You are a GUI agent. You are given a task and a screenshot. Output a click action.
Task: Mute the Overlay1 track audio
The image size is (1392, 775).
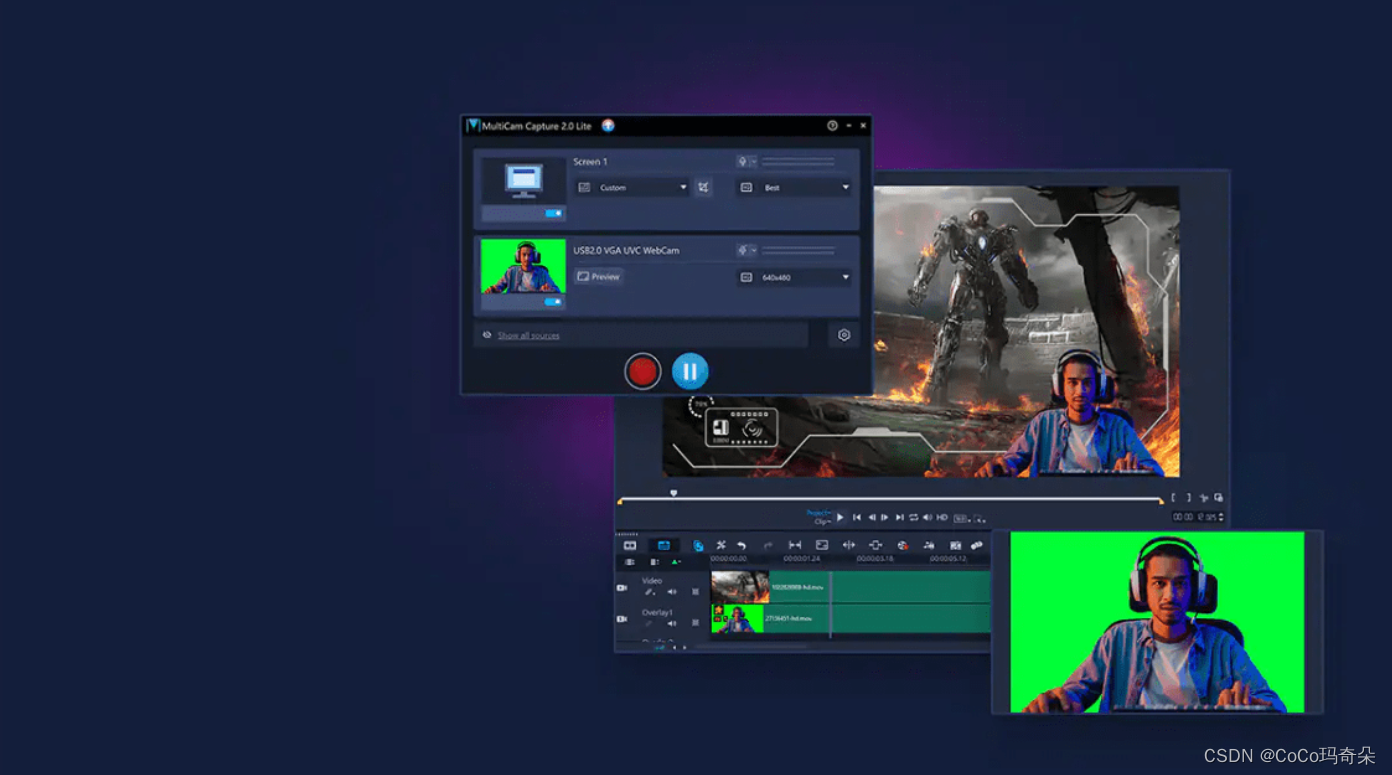click(x=672, y=623)
